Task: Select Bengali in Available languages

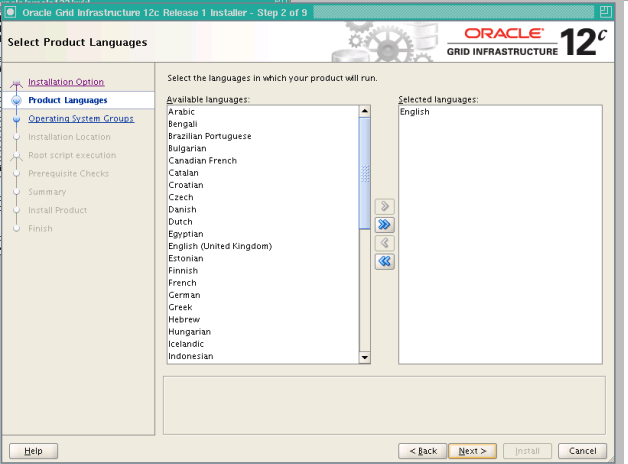Action: [263, 124]
